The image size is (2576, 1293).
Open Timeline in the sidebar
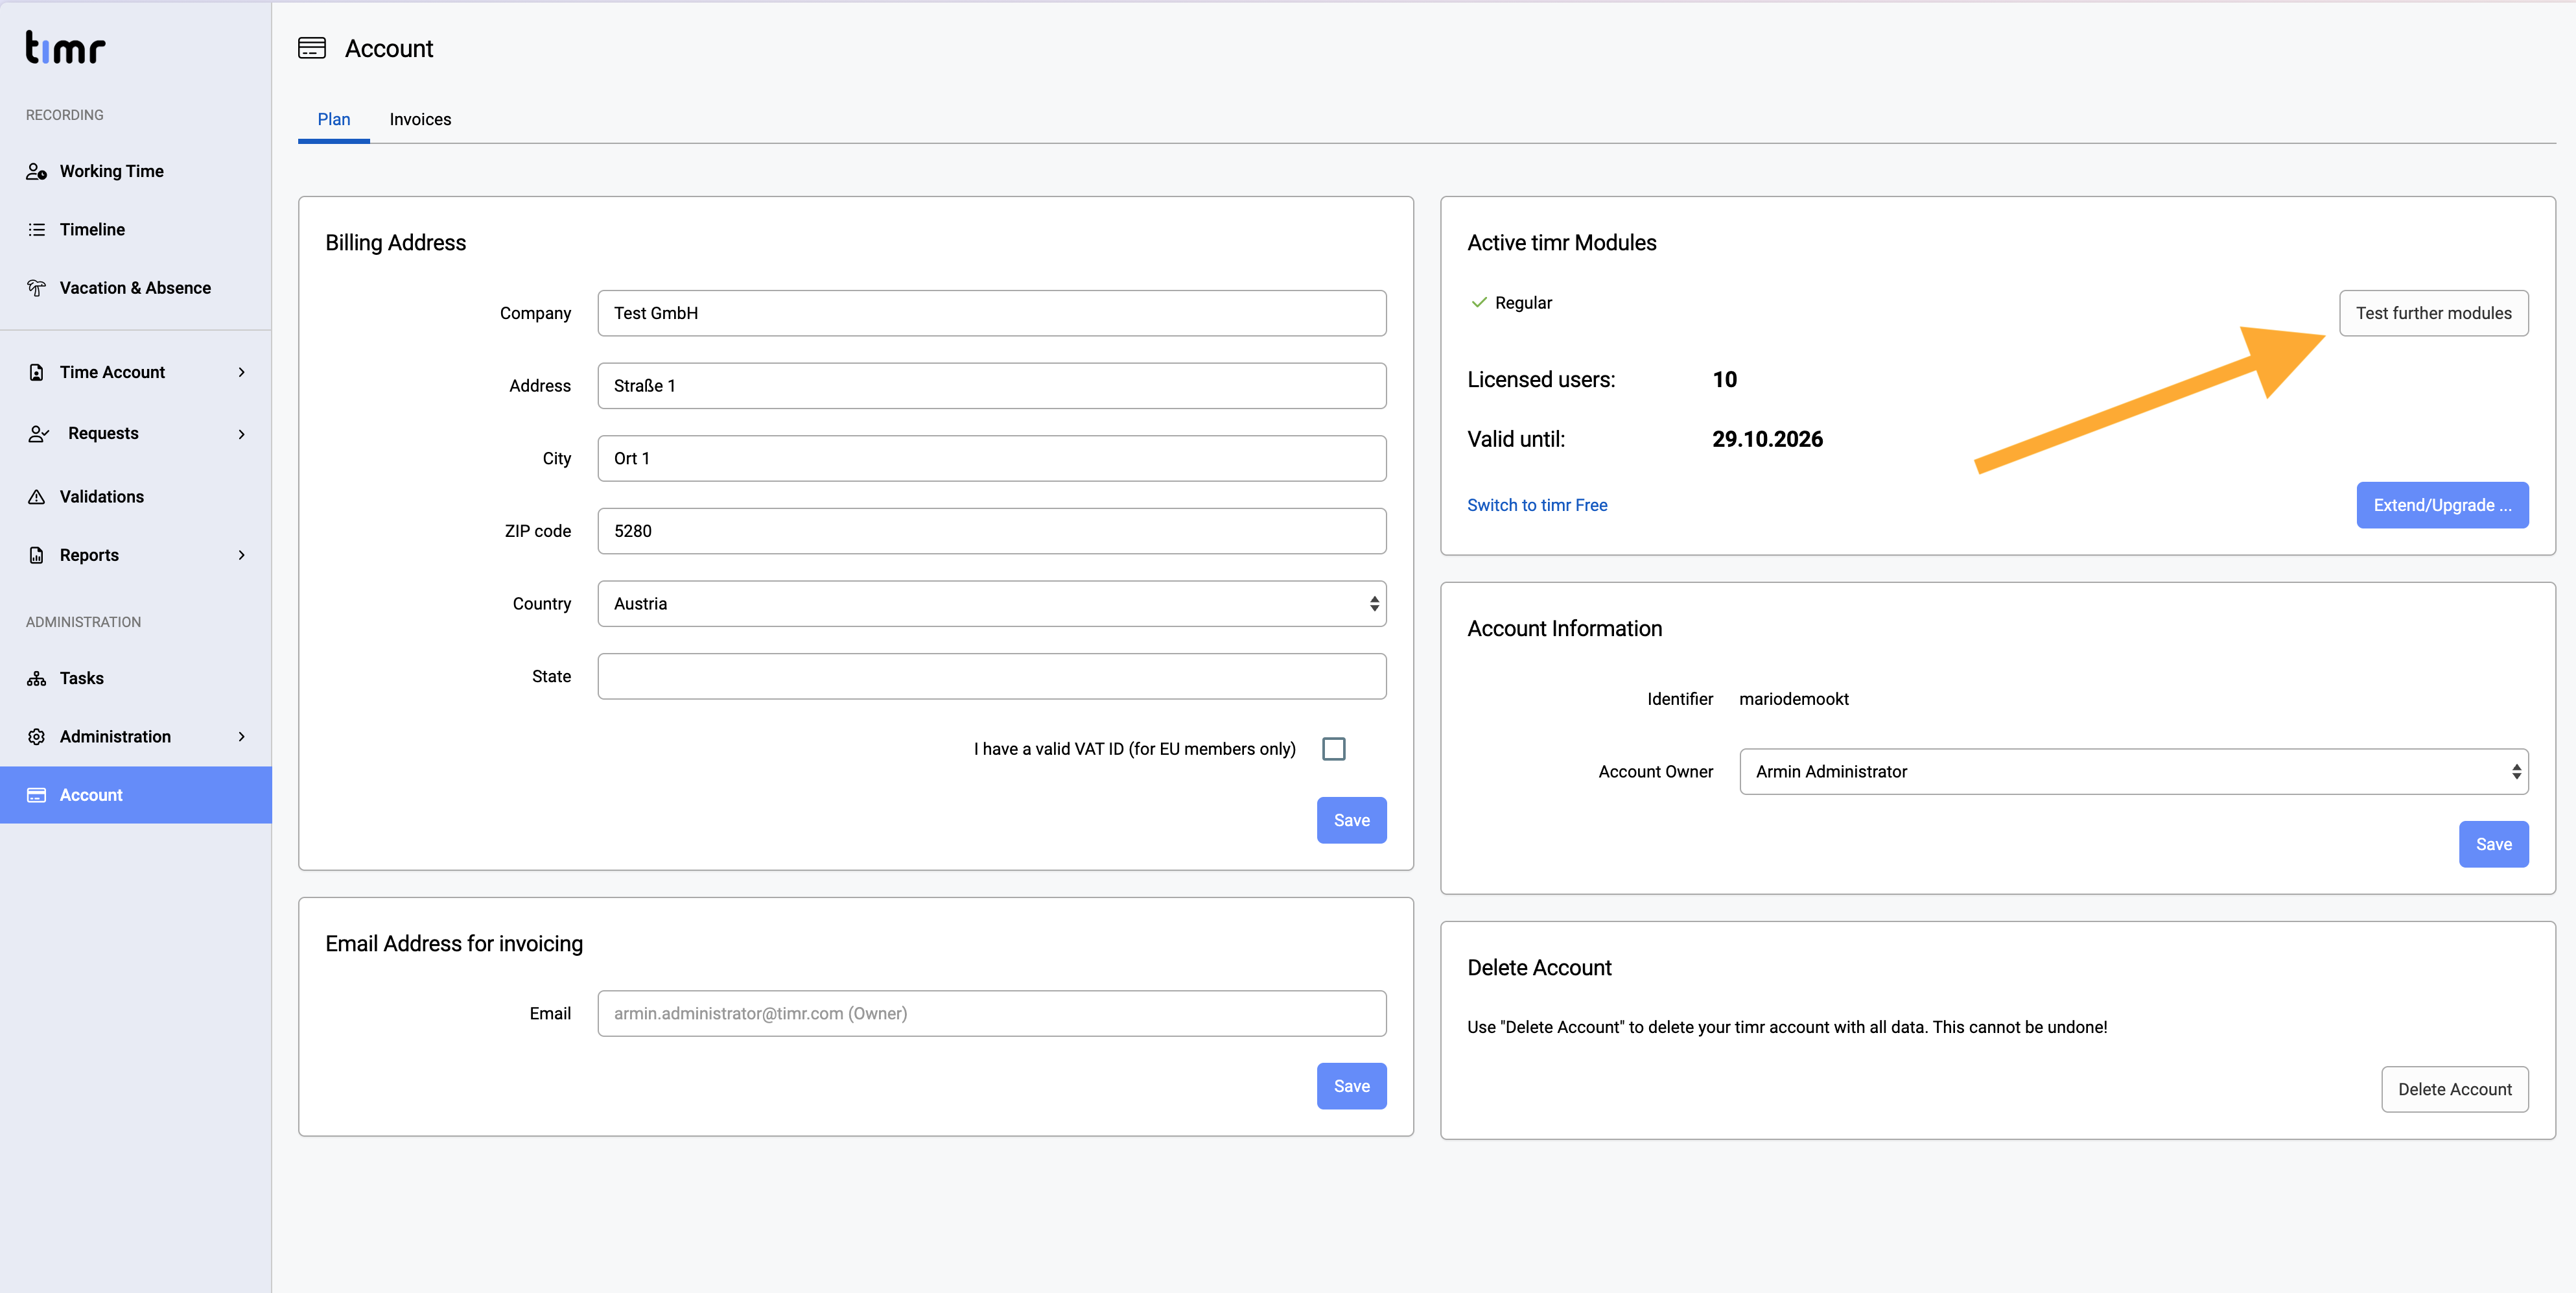click(136, 229)
